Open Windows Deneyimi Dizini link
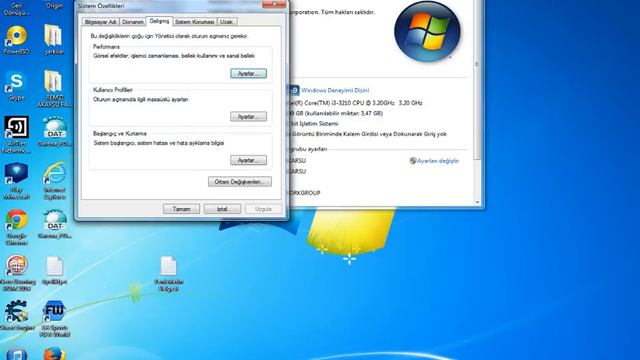This screenshot has height=360, width=640. coord(335,90)
